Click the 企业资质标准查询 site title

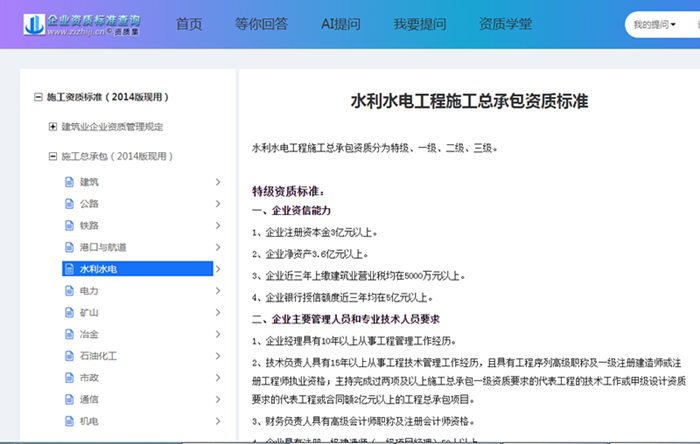pos(94,20)
